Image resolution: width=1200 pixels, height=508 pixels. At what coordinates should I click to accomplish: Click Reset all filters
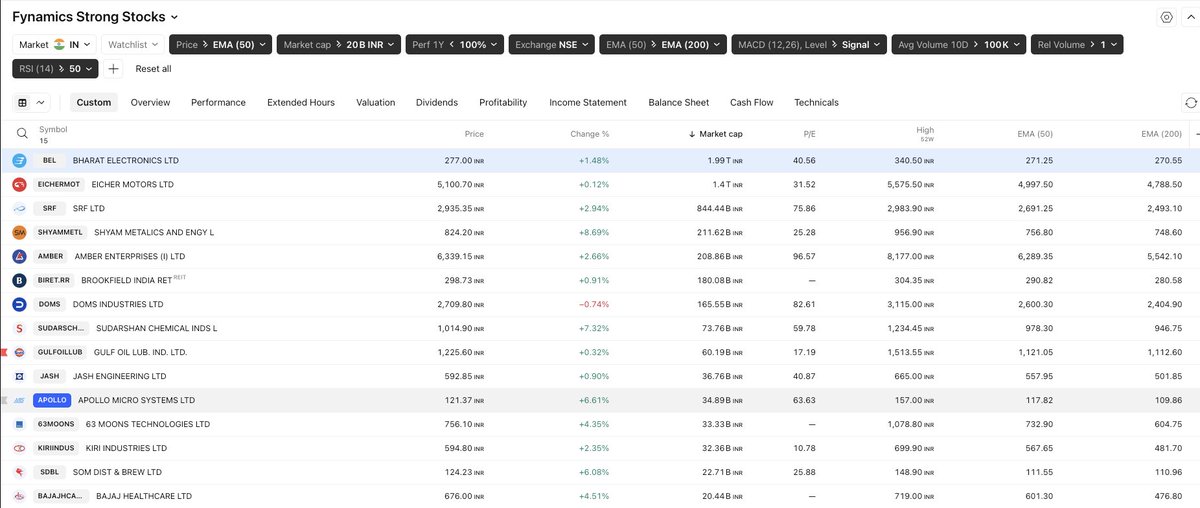pyautogui.click(x=153, y=69)
